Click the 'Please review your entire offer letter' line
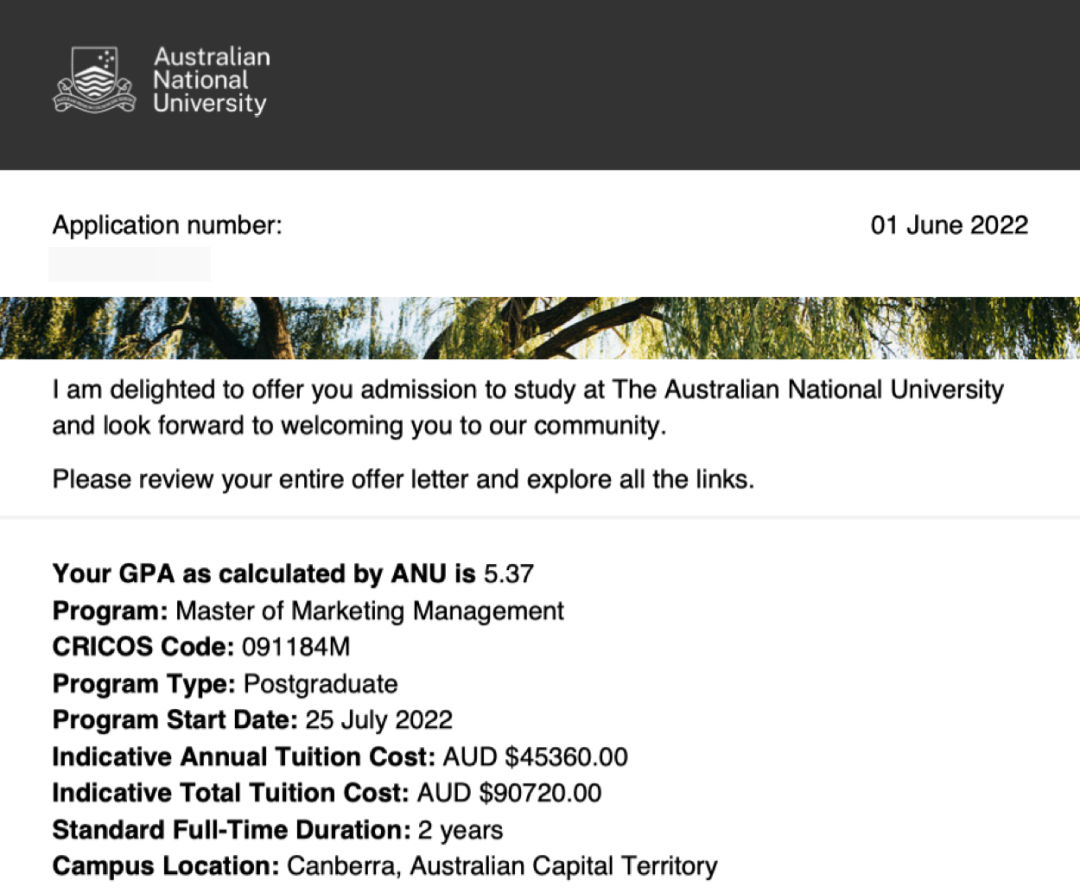Image resolution: width=1080 pixels, height=893 pixels. [403, 479]
